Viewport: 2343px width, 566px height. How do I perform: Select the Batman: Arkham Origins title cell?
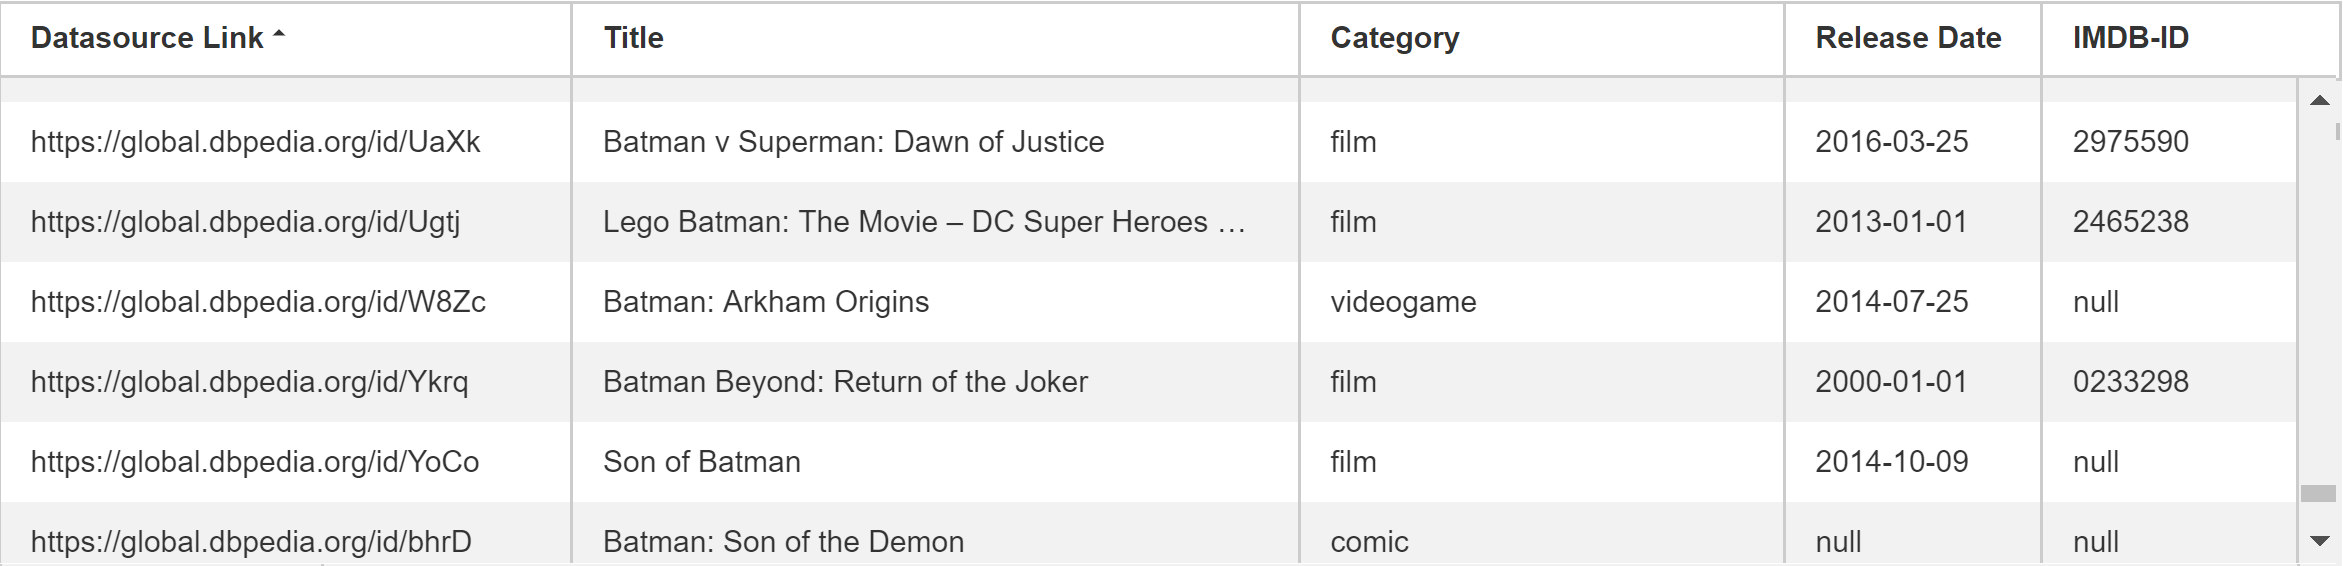pos(935,302)
